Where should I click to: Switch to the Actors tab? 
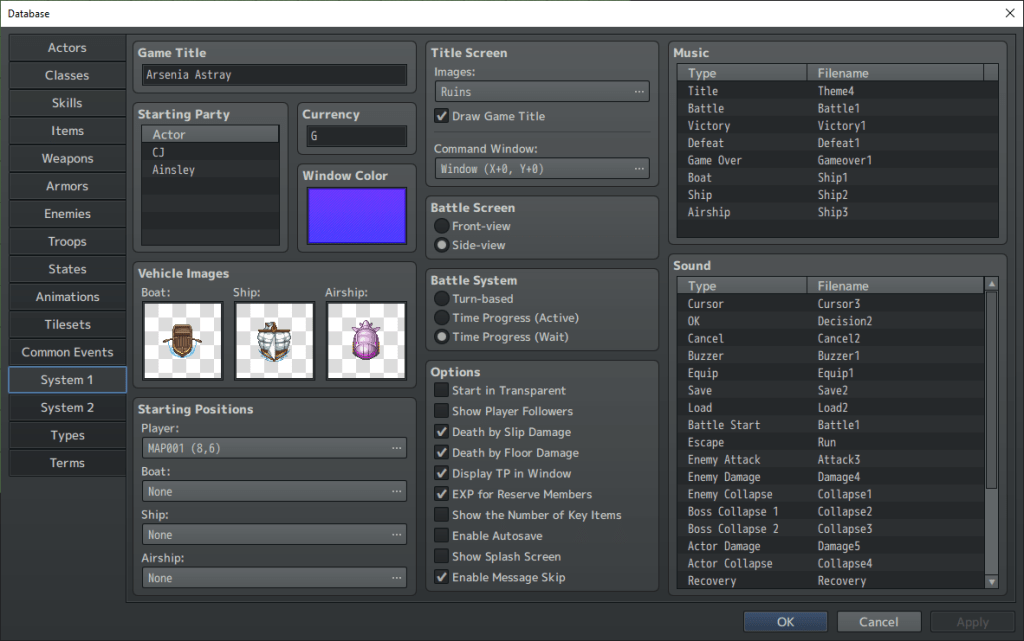pos(67,48)
